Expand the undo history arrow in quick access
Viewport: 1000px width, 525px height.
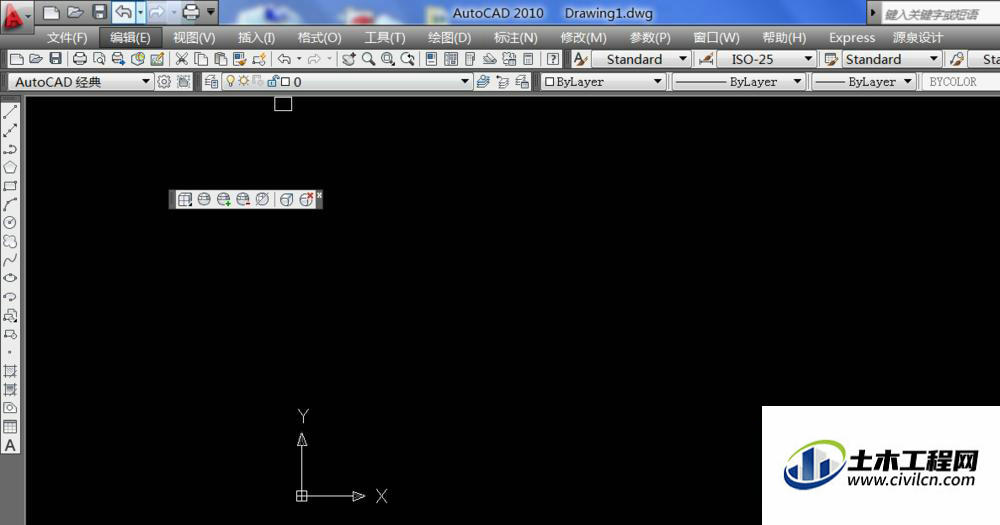click(141, 11)
